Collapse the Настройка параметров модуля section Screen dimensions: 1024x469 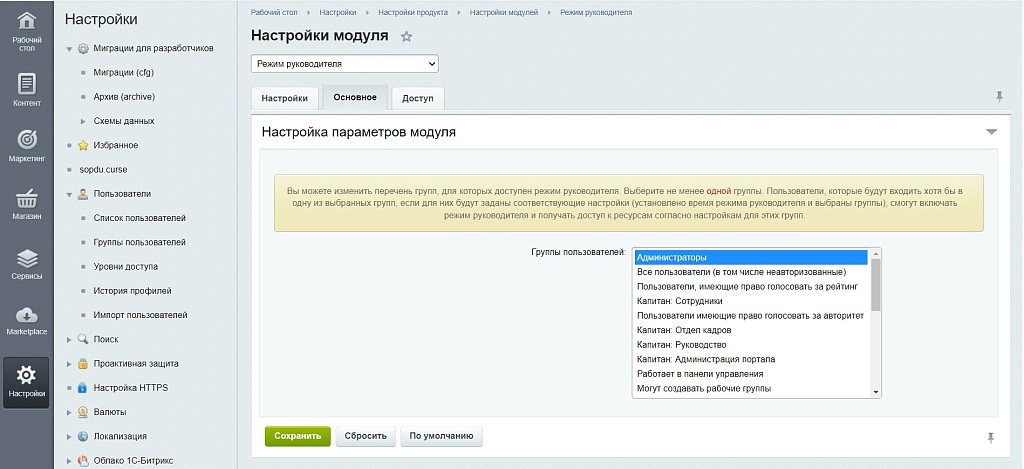tap(991, 132)
